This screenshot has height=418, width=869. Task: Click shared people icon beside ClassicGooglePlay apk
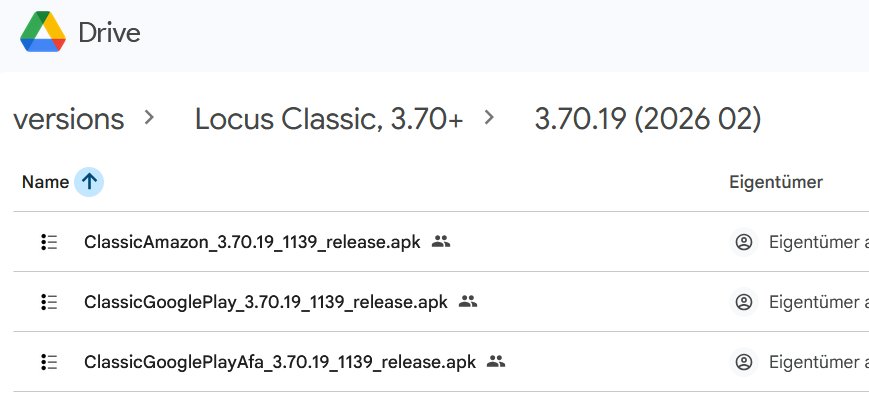pos(468,302)
